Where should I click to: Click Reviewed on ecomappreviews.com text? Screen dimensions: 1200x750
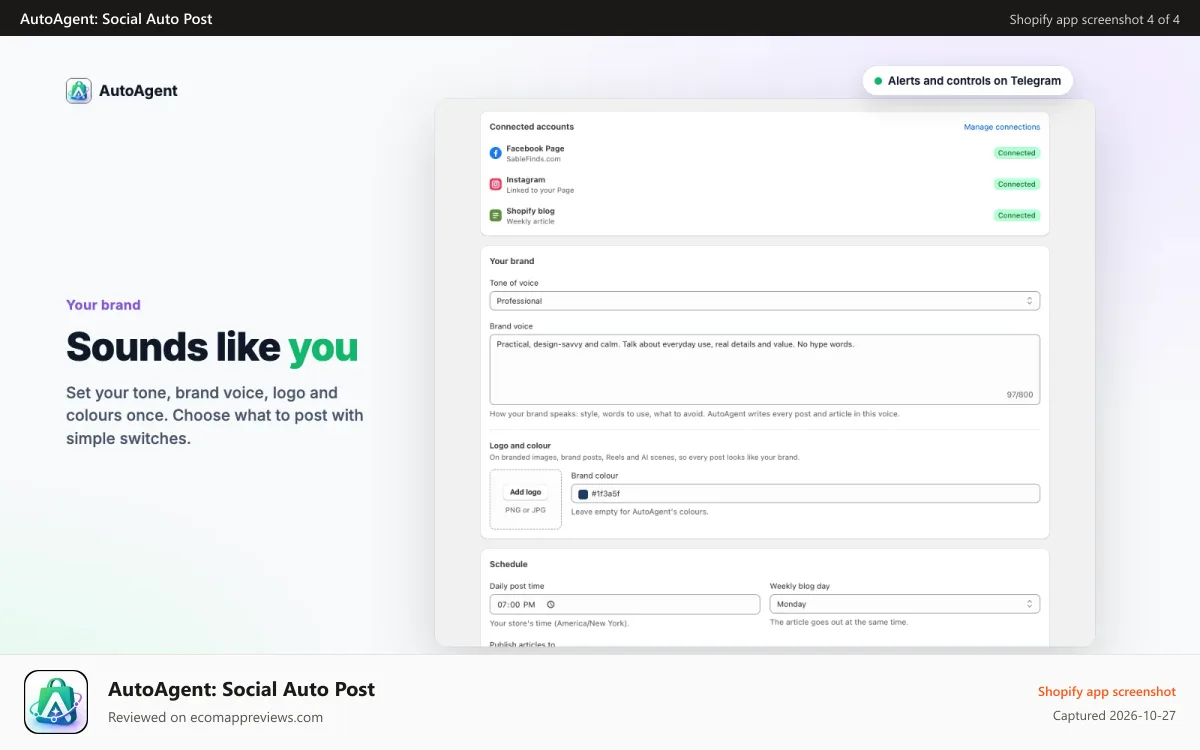216,717
